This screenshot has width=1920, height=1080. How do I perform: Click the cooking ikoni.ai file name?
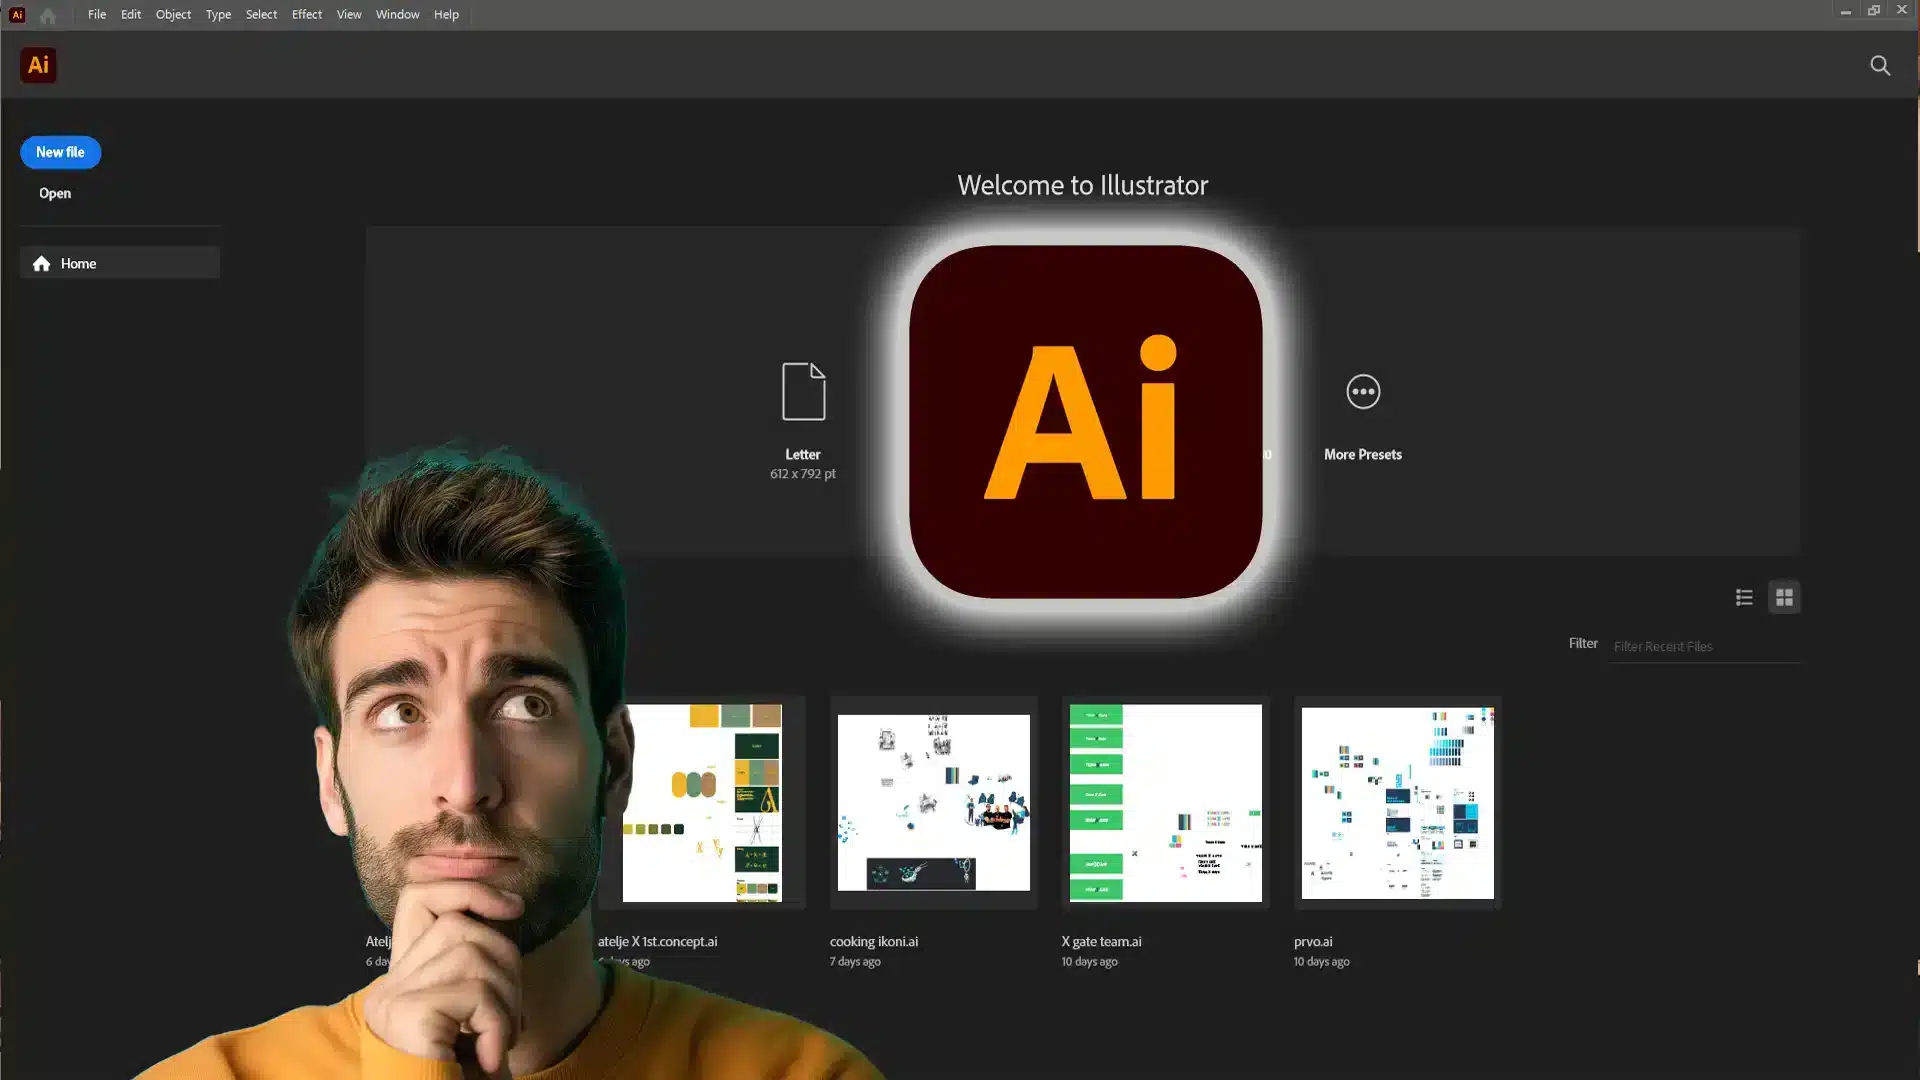point(874,941)
